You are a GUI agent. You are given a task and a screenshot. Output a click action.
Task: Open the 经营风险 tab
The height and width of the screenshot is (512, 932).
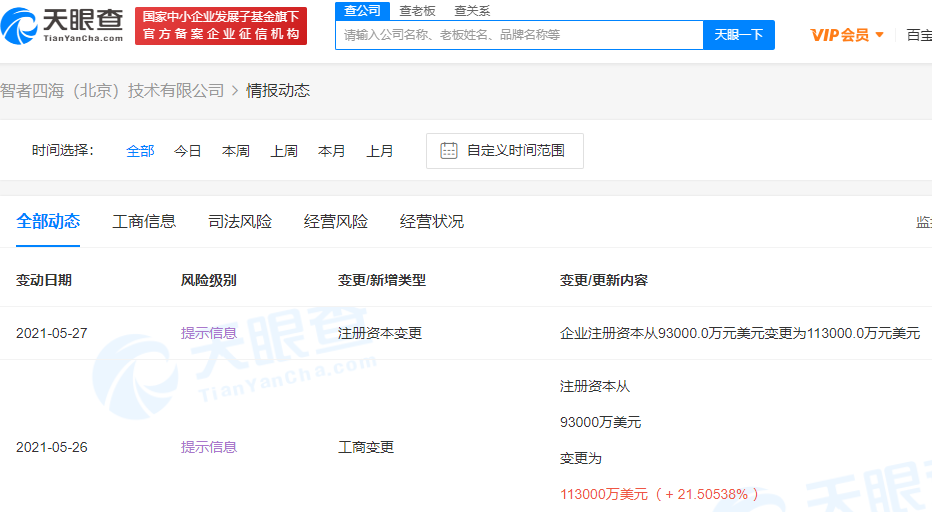[336, 222]
